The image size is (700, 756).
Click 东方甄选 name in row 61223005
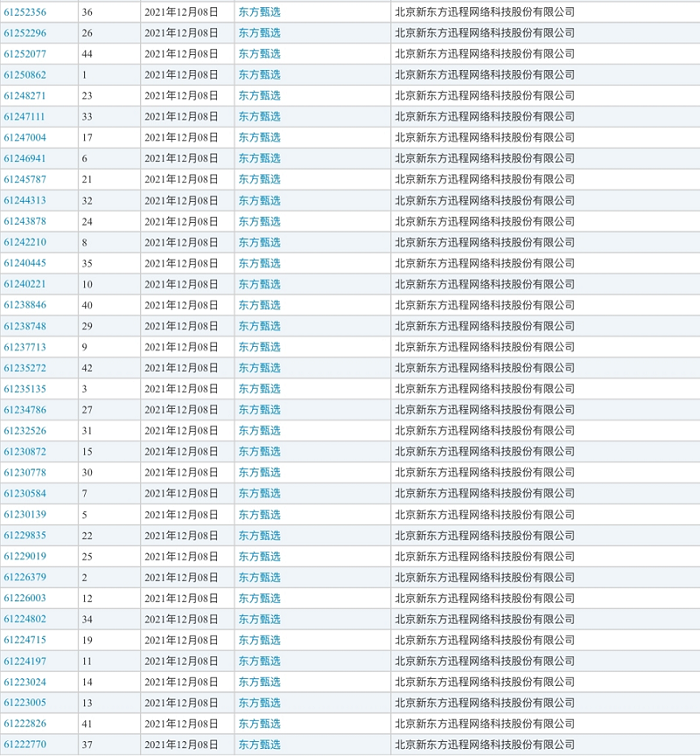click(x=259, y=703)
